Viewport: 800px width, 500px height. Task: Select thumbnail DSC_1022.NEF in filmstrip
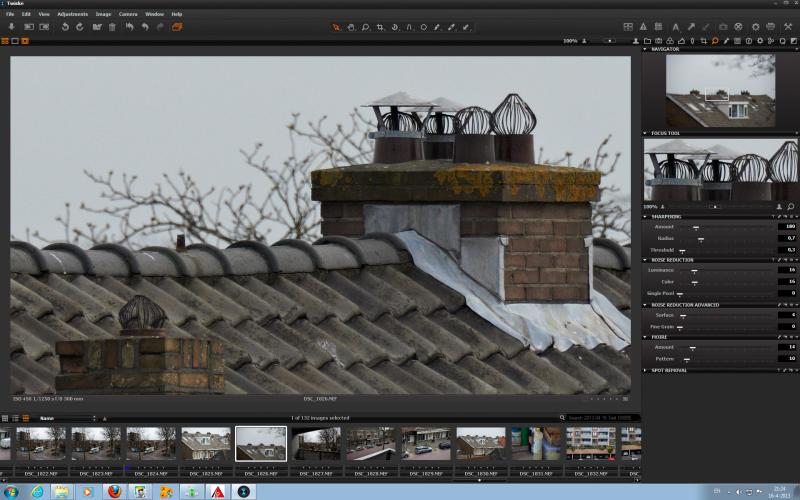41,444
